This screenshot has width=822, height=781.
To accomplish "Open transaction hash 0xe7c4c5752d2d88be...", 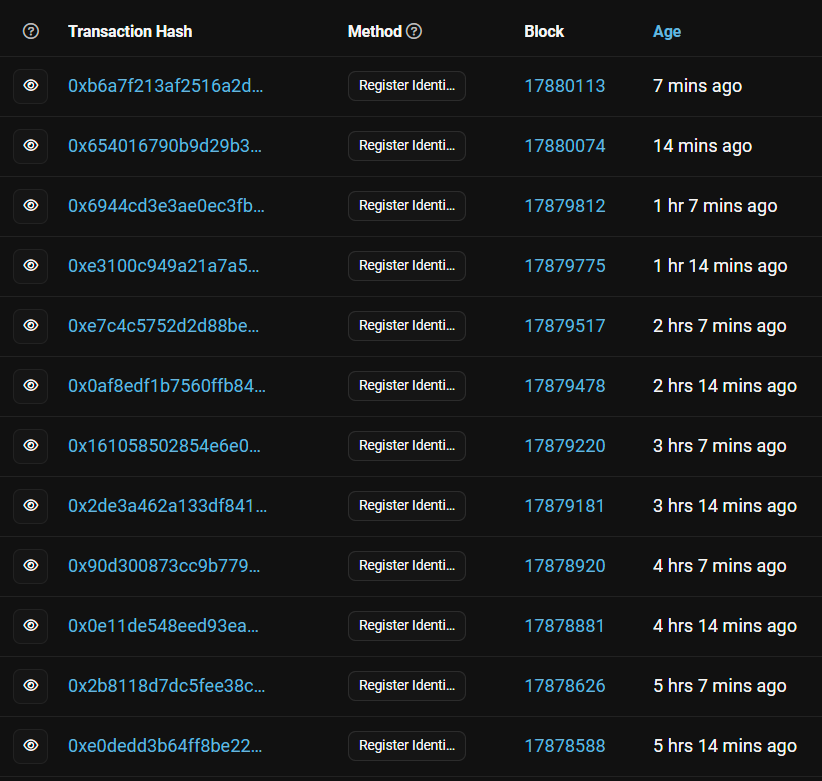I will pyautogui.click(x=164, y=326).
